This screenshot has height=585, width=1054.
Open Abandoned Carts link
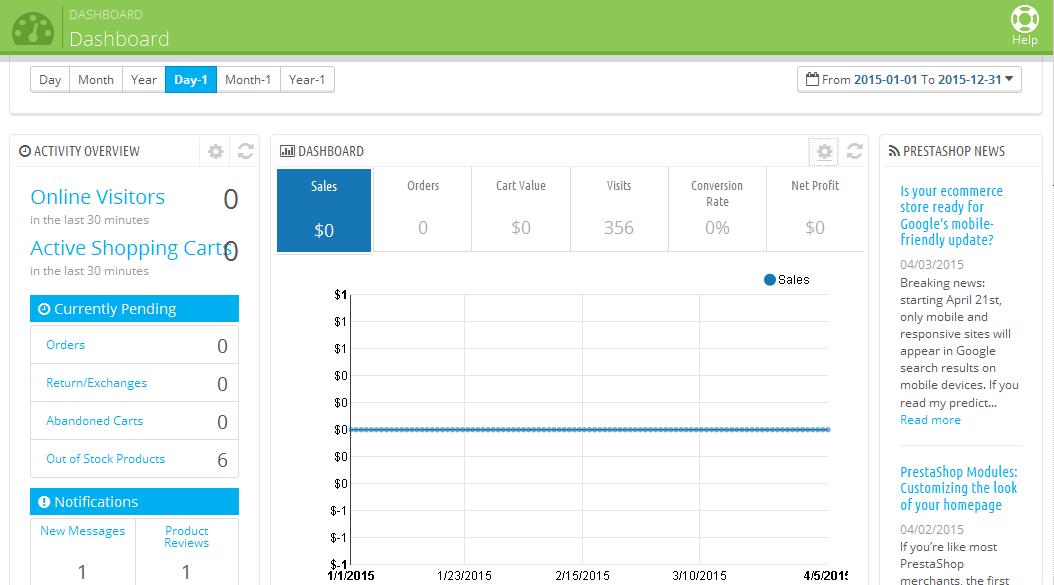point(94,420)
